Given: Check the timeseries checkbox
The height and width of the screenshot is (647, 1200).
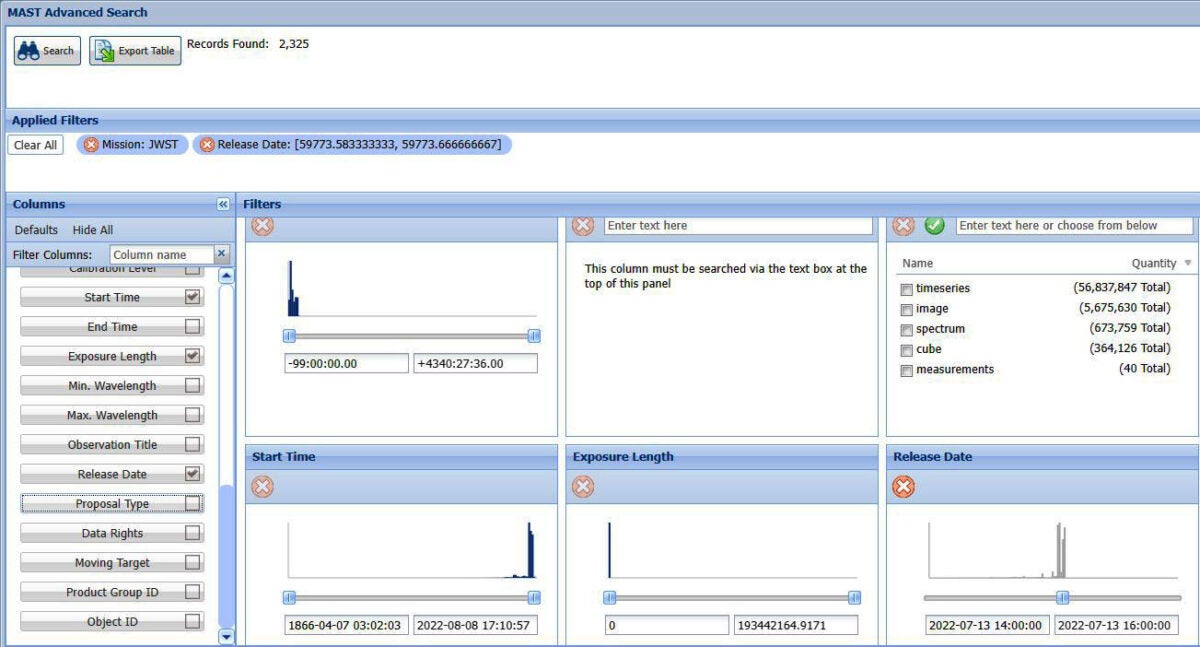Looking at the screenshot, I should (x=906, y=289).
